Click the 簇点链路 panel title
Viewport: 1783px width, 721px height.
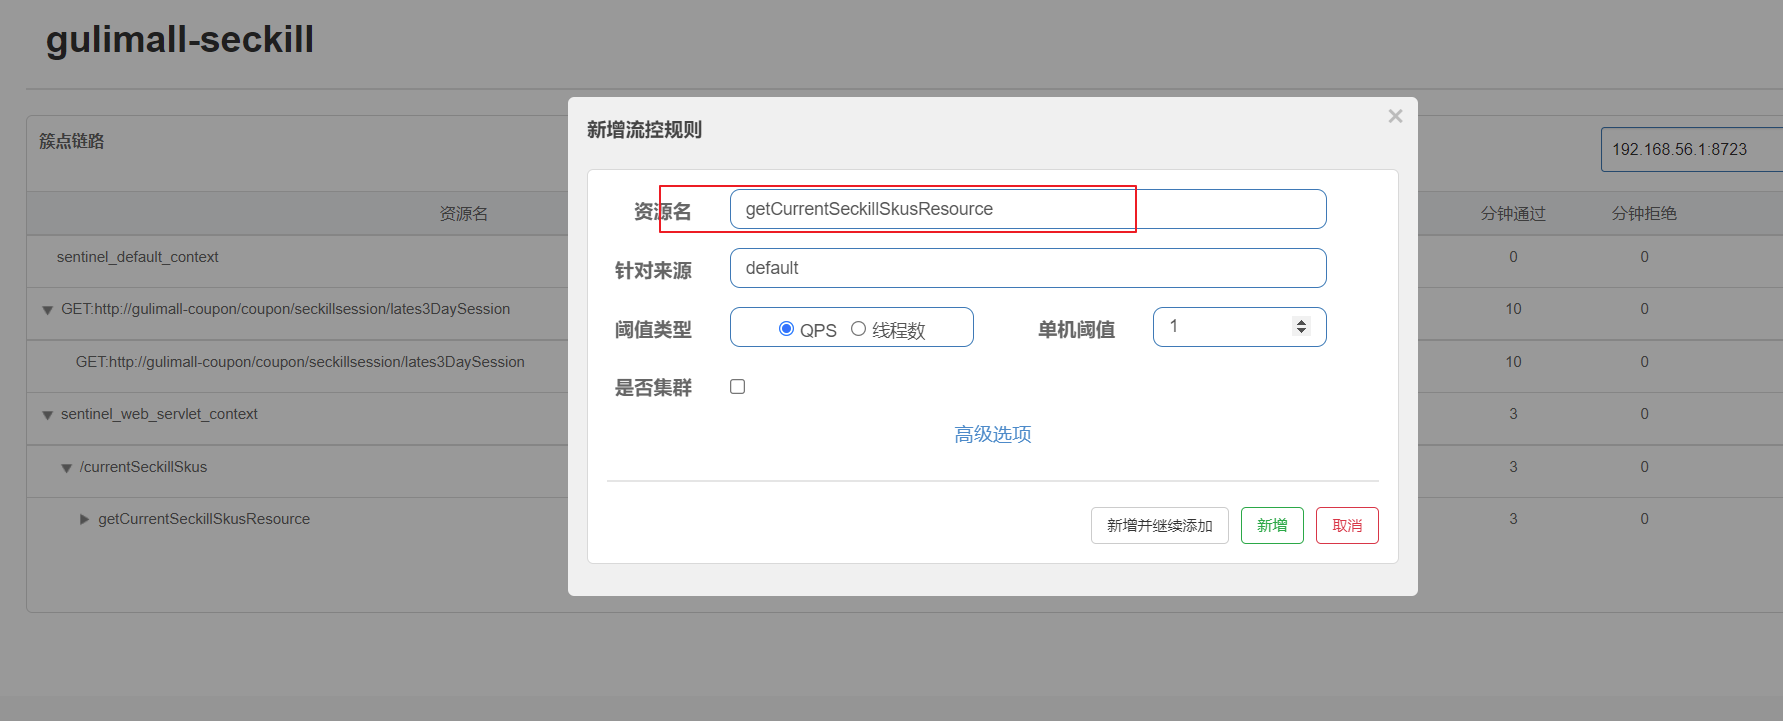coord(72,141)
